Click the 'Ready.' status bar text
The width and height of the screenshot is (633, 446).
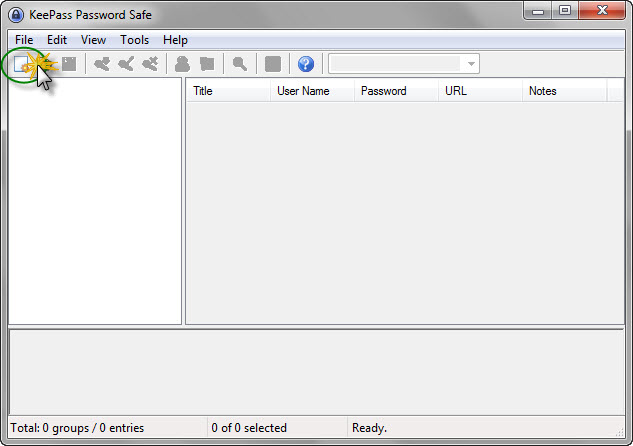pos(369,428)
